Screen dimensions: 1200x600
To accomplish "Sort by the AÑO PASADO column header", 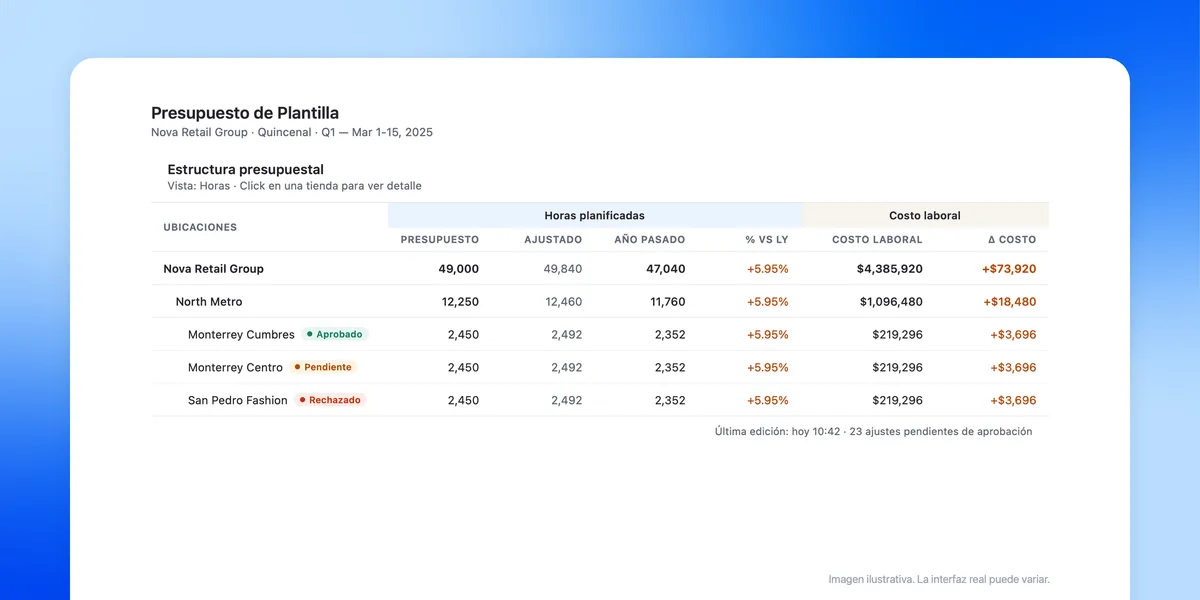I will point(650,240).
